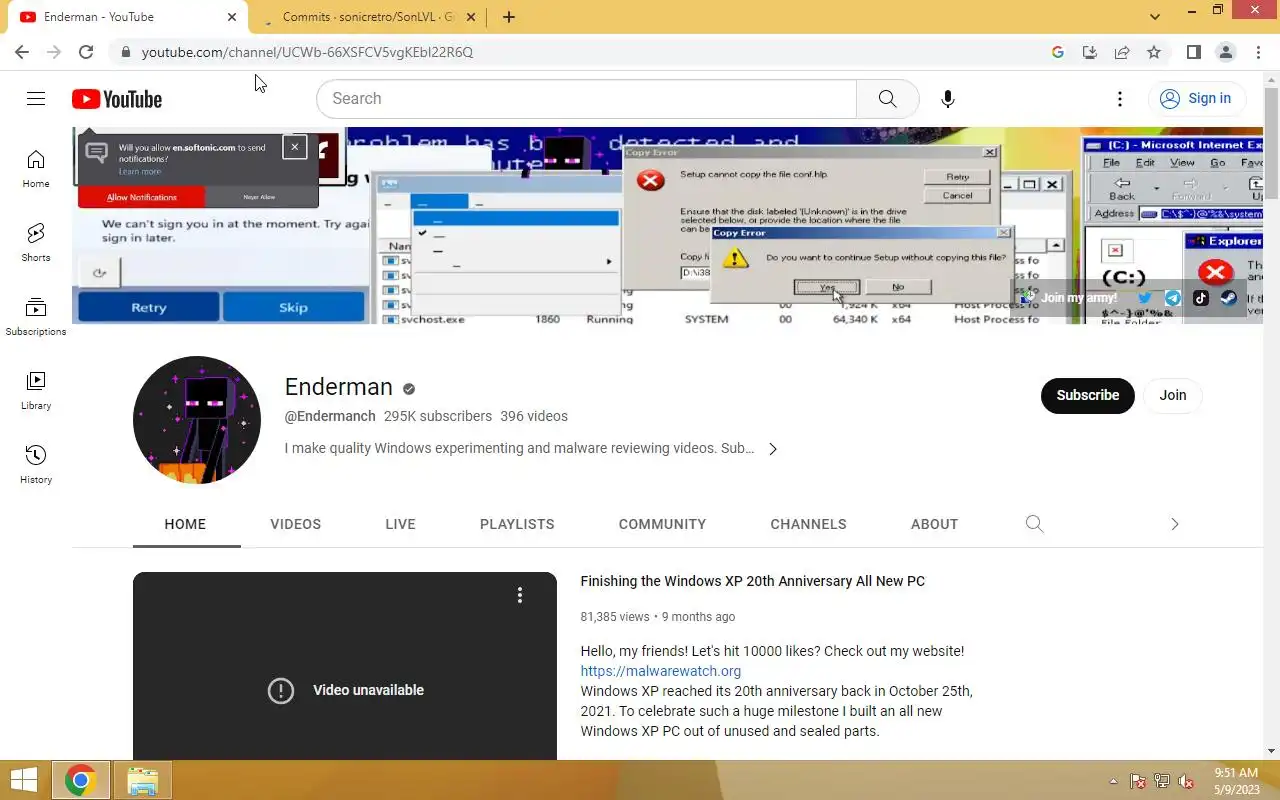
Task: Open YouTube settings three-dot menu
Action: click(1120, 98)
